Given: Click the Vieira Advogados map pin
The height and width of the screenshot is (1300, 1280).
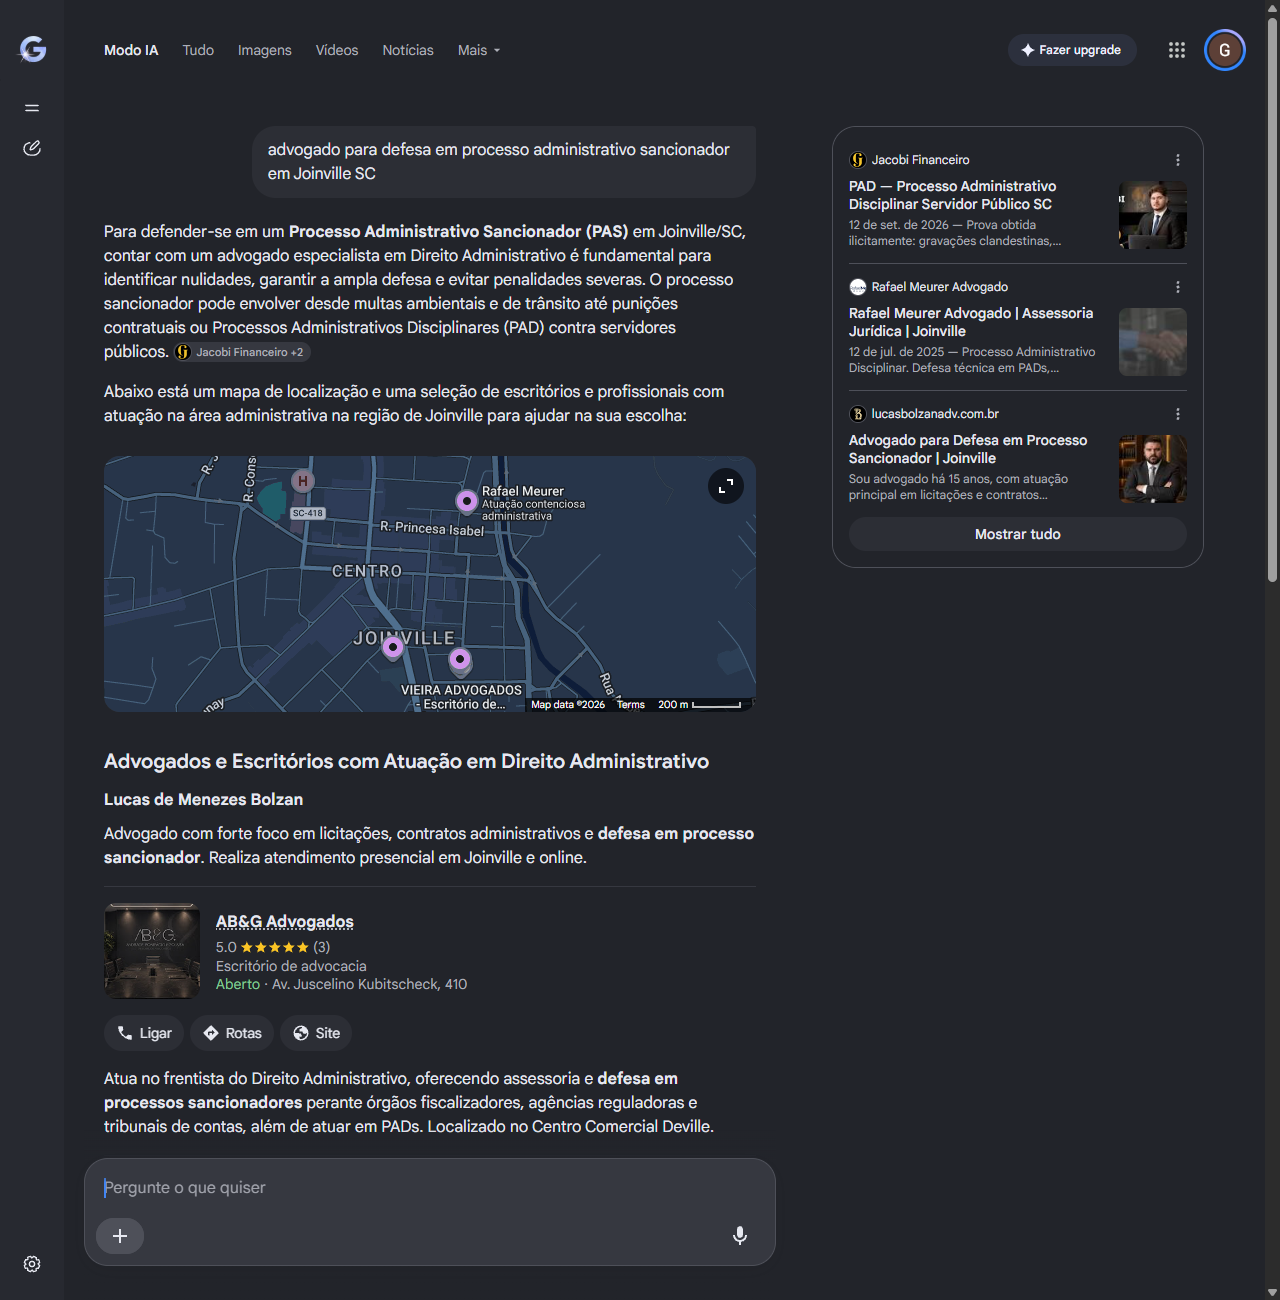Looking at the screenshot, I should coord(460,660).
